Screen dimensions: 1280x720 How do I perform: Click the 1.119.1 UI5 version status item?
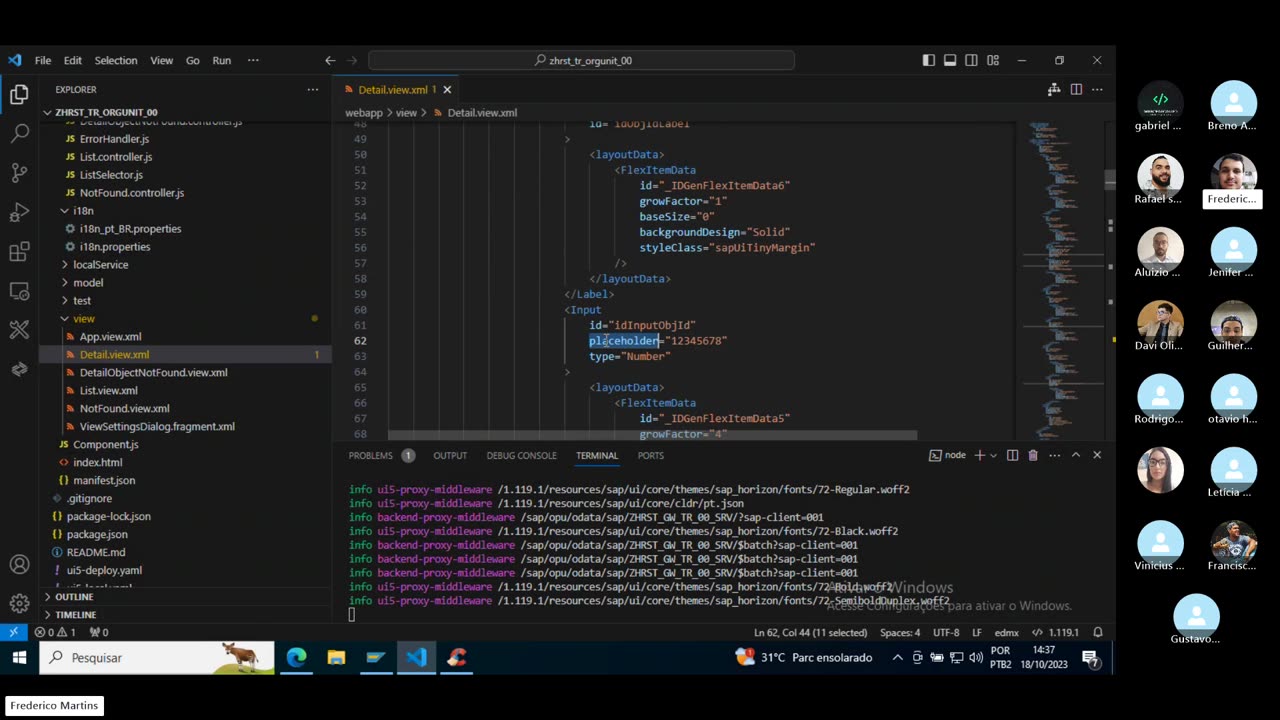[1055, 632]
